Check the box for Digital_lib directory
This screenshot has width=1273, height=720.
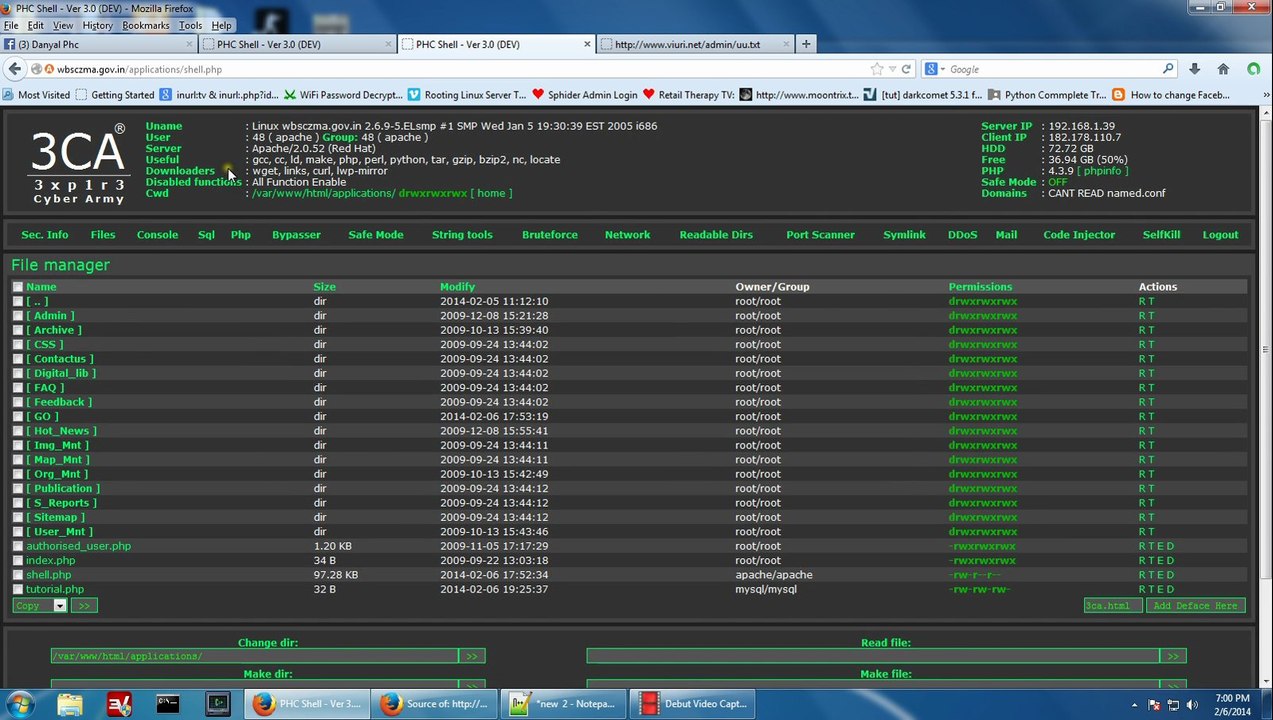[17, 373]
